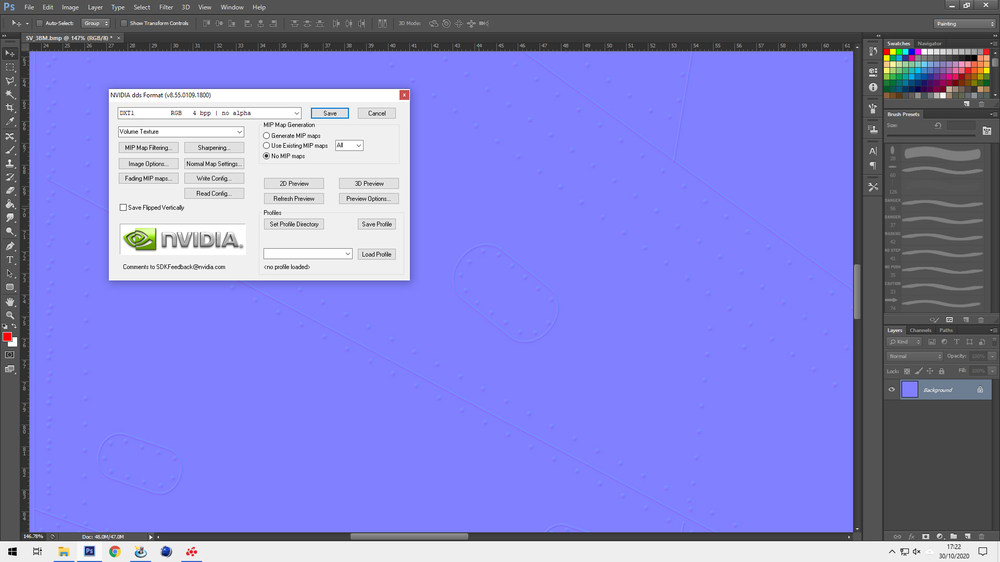Open the Image menu
Image resolution: width=1000 pixels, height=562 pixels.
[x=70, y=7]
